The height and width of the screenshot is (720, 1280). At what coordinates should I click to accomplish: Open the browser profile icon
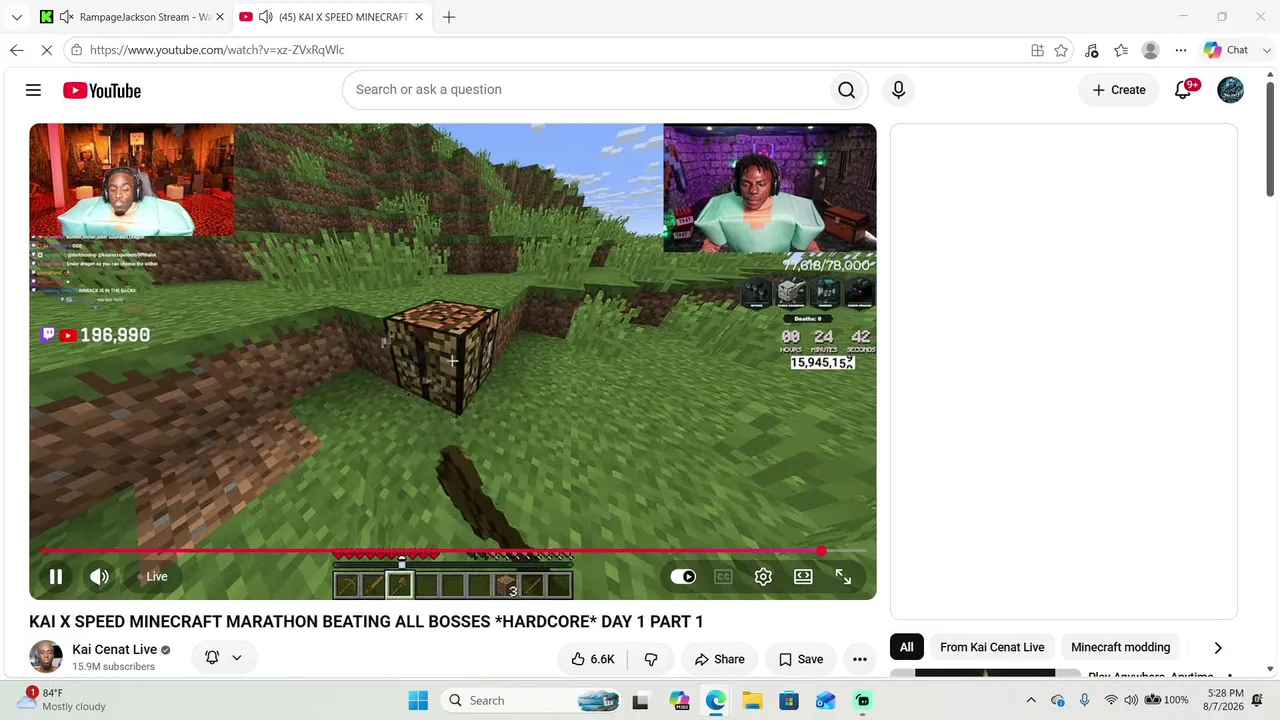tap(1151, 50)
